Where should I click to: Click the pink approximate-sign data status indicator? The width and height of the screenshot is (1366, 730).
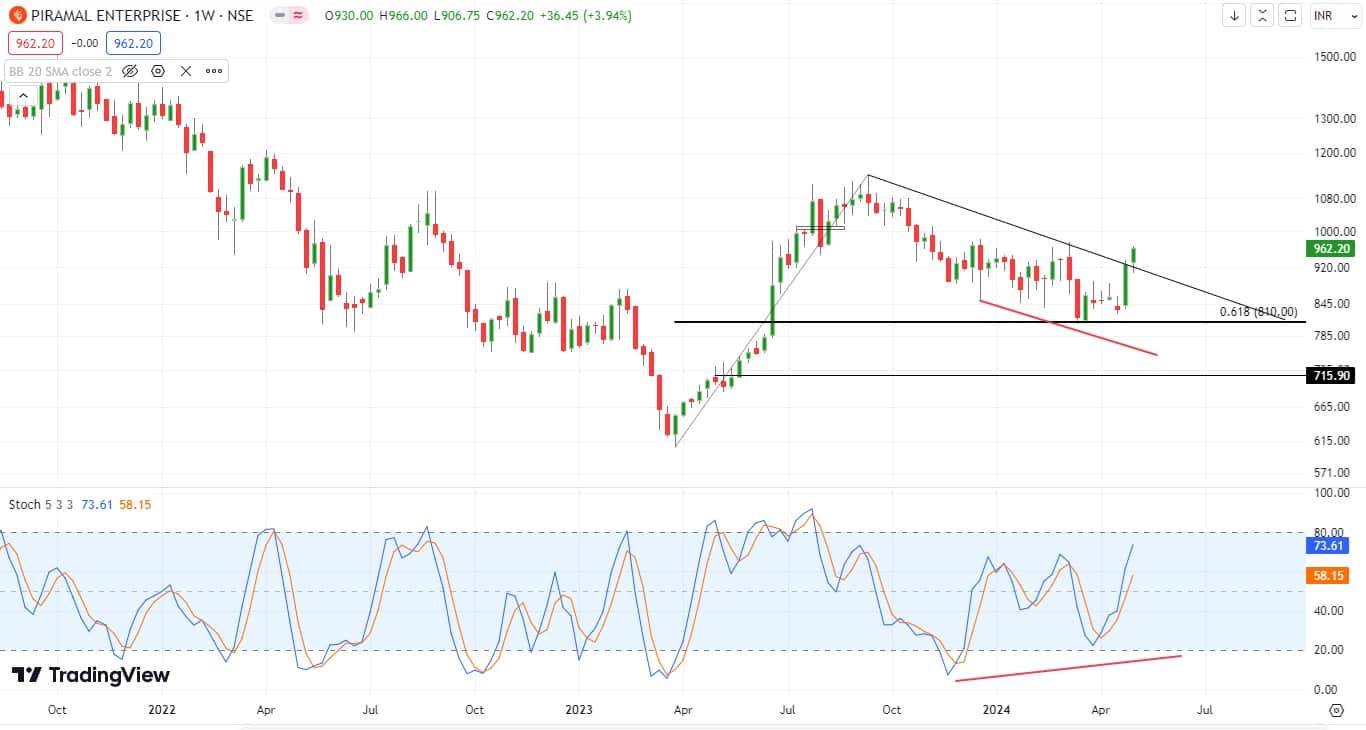tap(299, 16)
